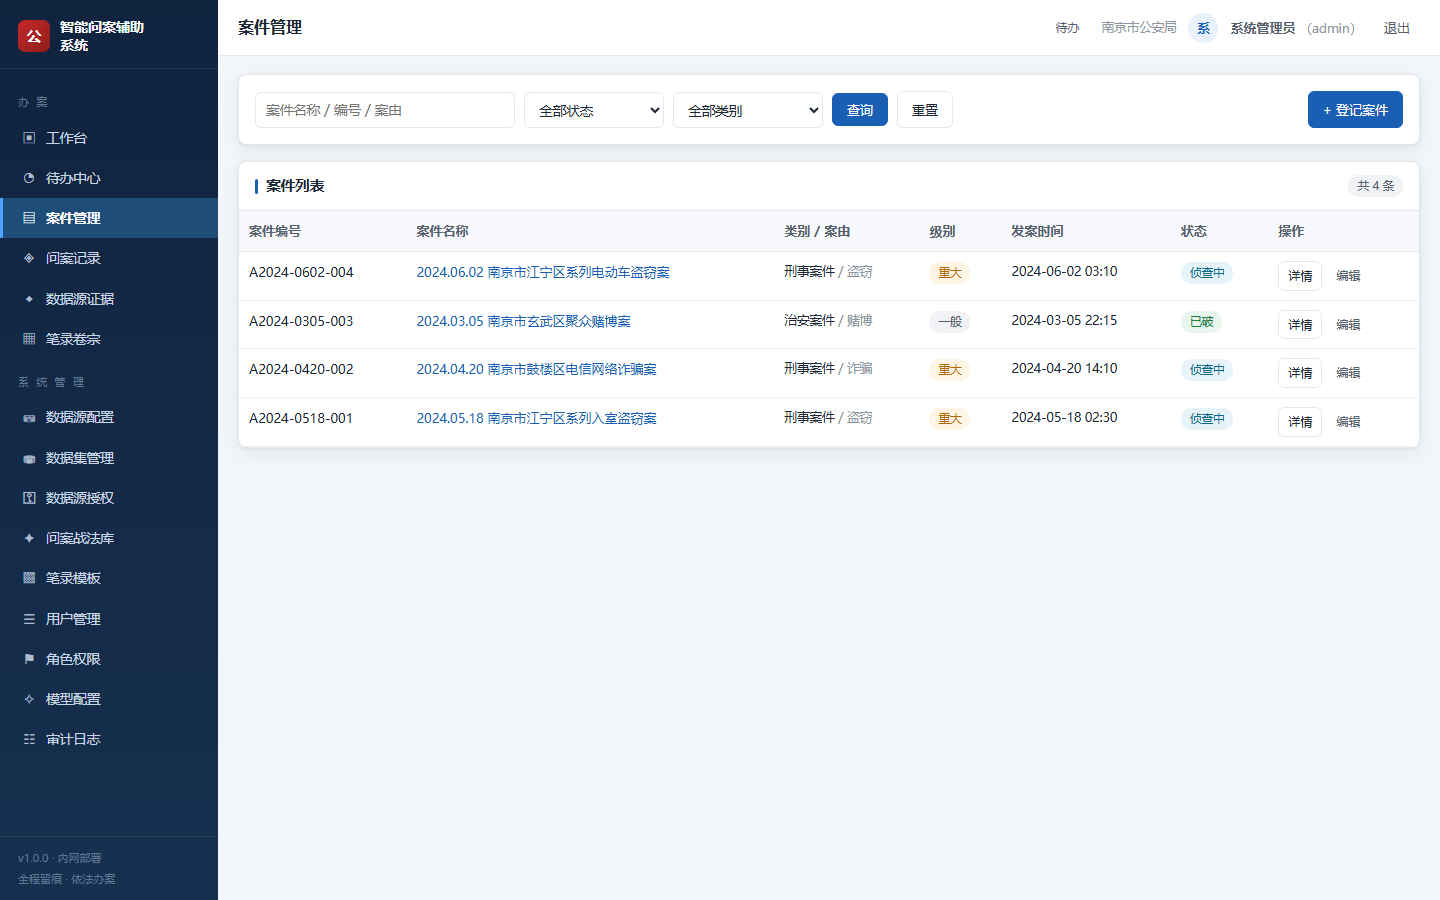Click the + 登记案件 button

(1355, 110)
